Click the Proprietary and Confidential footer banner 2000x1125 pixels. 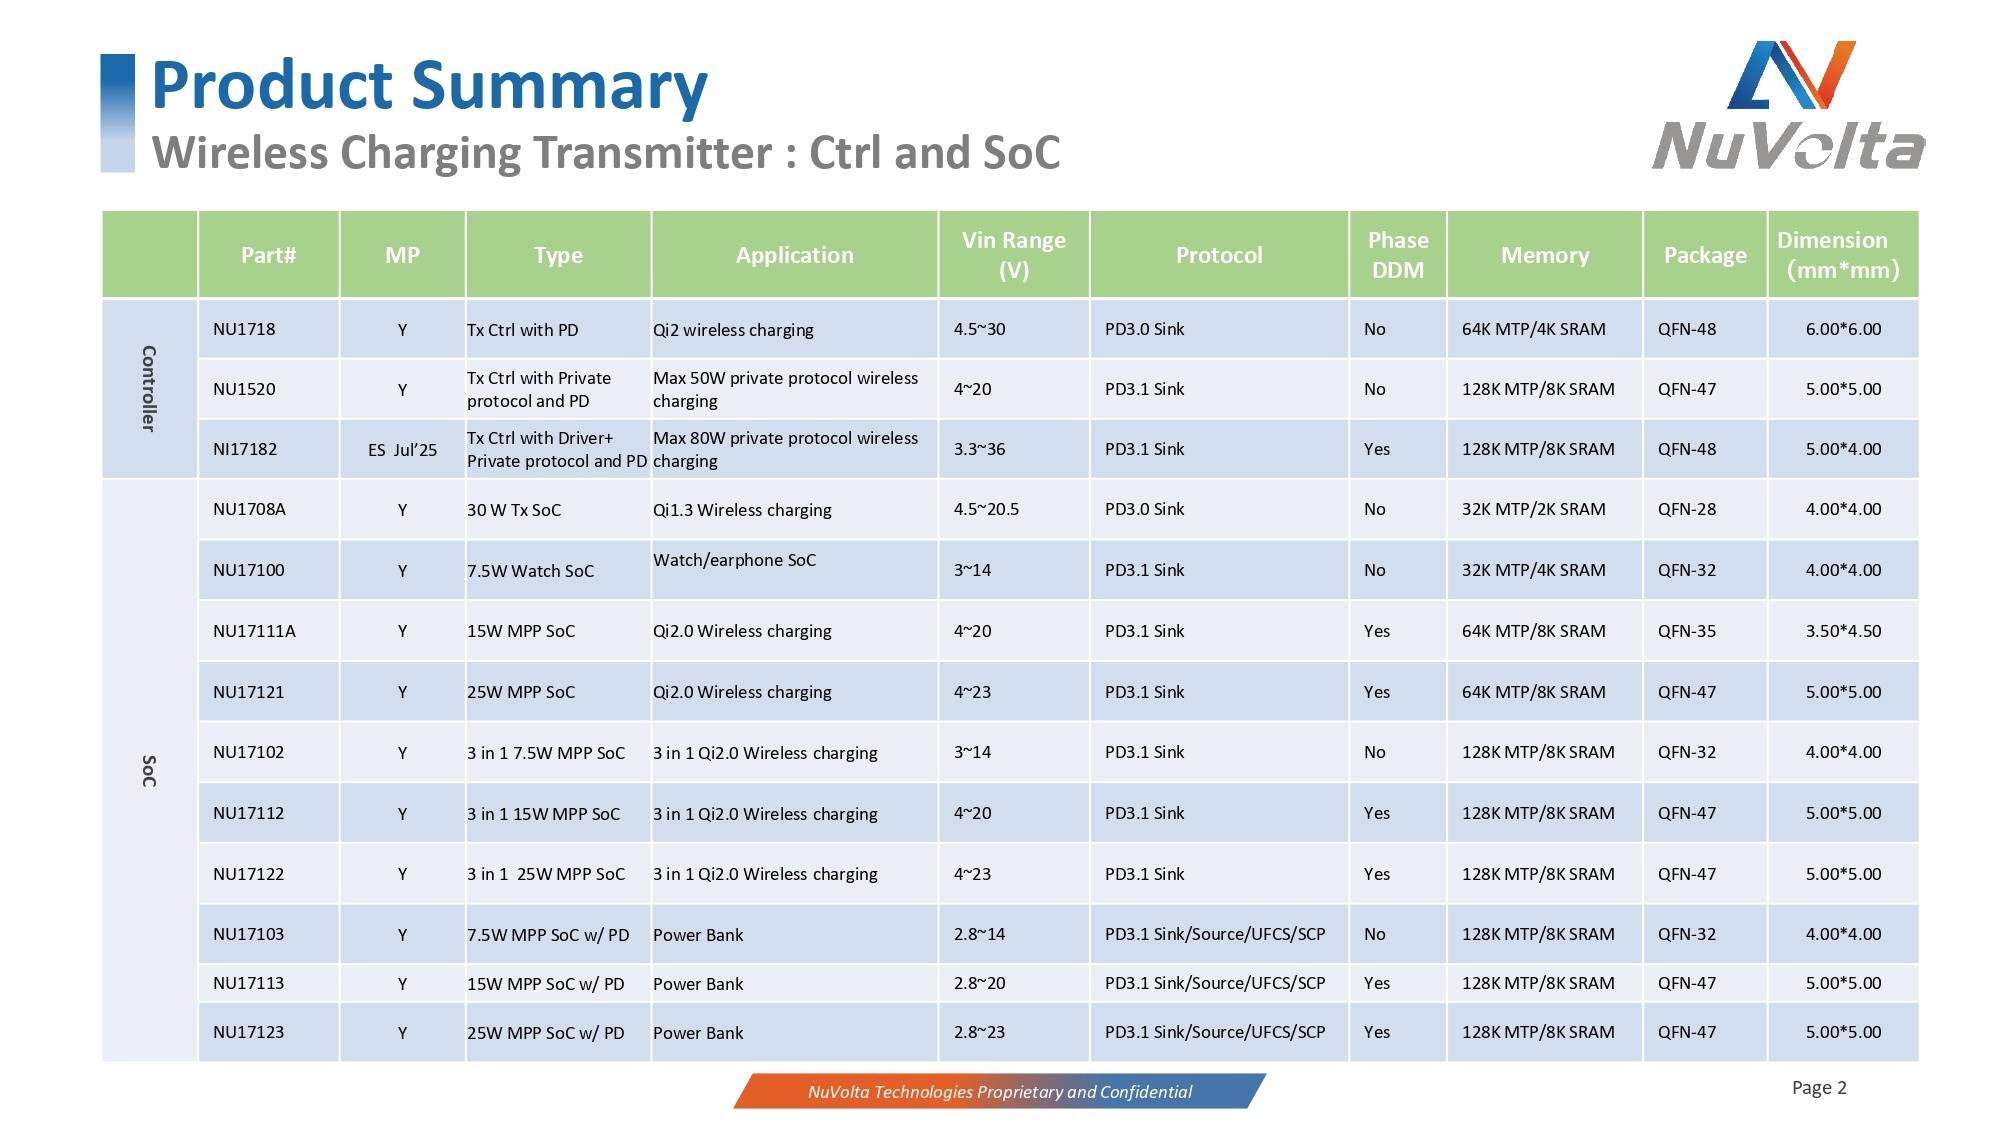[999, 1091]
